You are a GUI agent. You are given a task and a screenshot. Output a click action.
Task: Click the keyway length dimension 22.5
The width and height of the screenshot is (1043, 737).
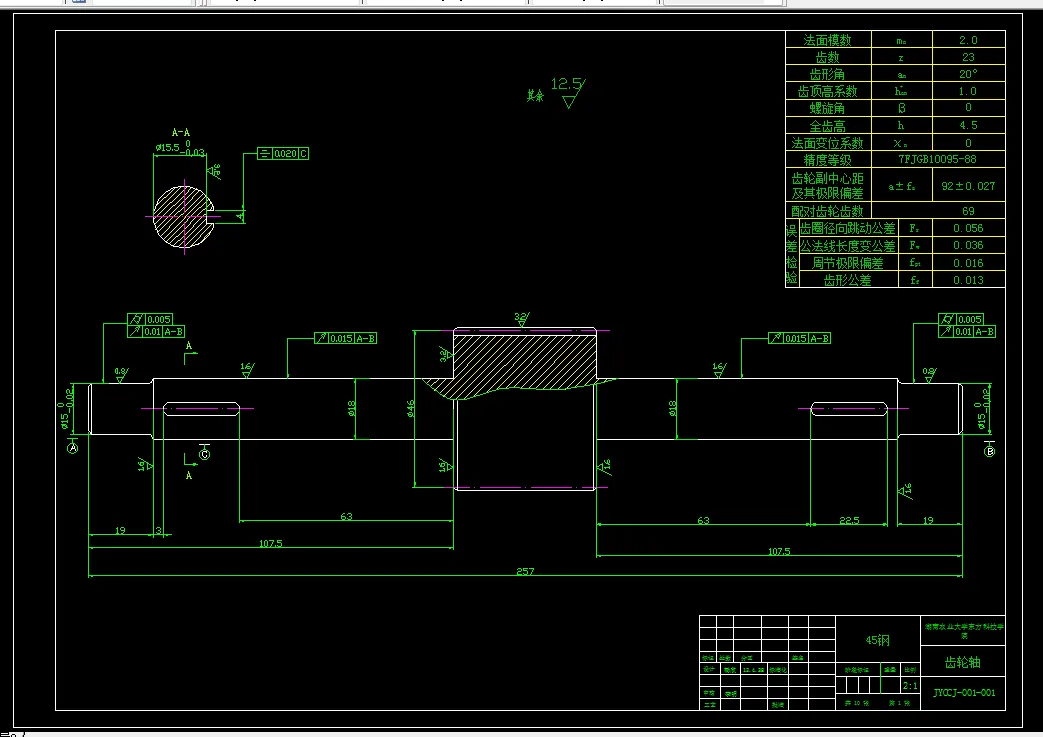pos(849,519)
